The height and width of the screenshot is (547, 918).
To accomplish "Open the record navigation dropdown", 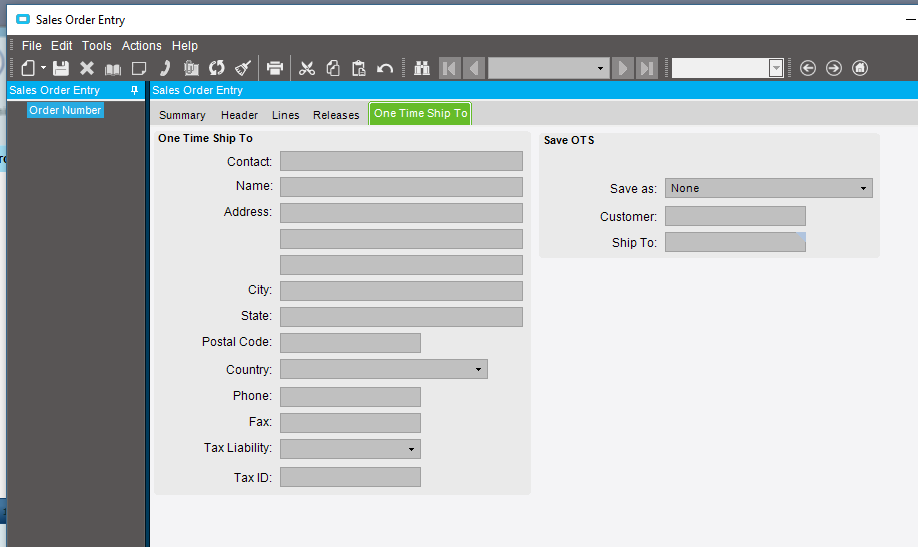I will pyautogui.click(x=600, y=69).
